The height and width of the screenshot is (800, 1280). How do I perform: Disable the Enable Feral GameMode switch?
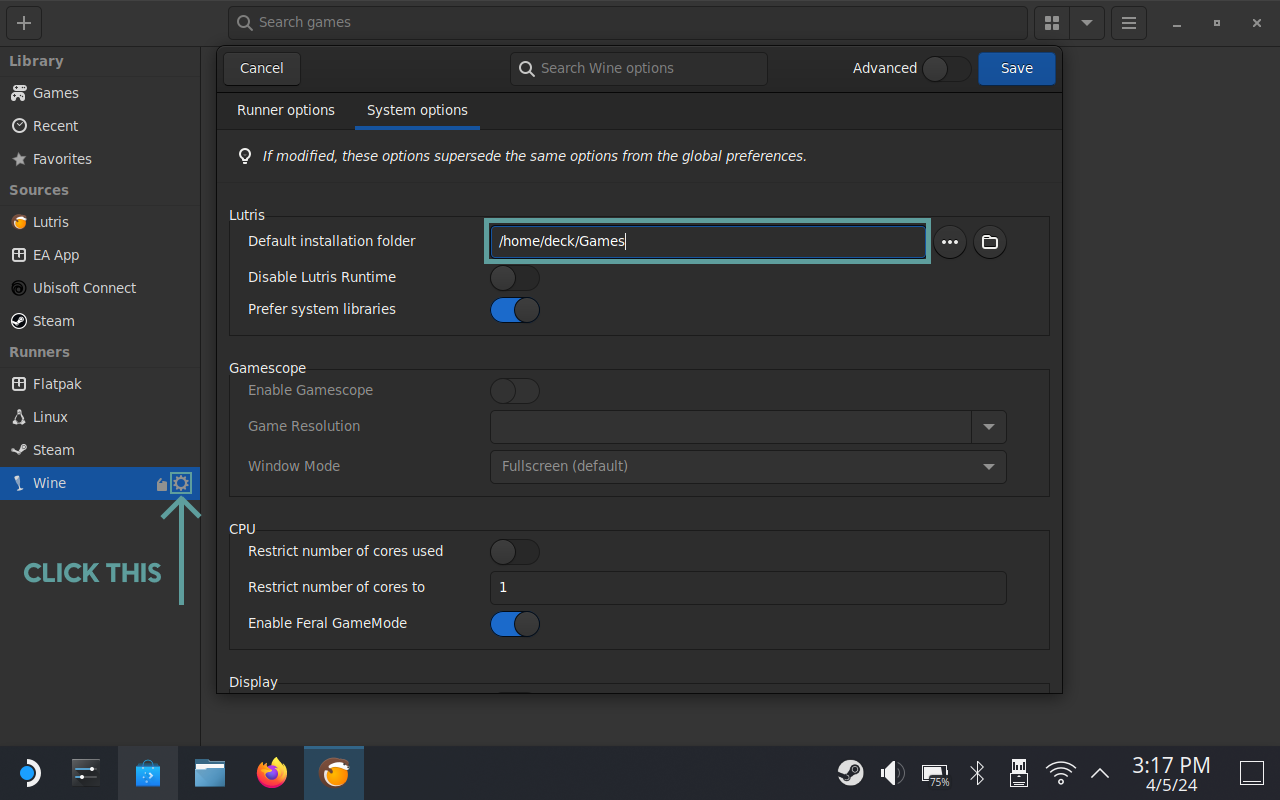point(514,624)
